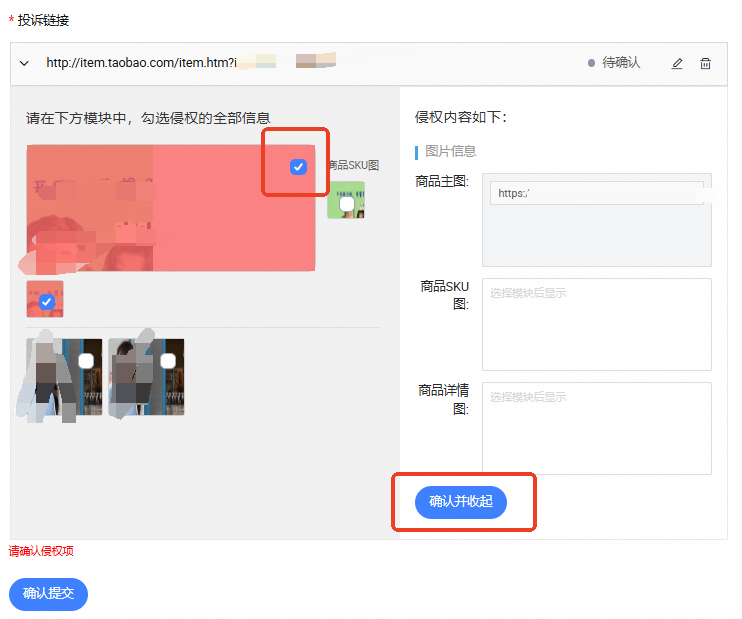Check the second product detail image checkbox
The width and height of the screenshot is (742, 619).
[168, 361]
